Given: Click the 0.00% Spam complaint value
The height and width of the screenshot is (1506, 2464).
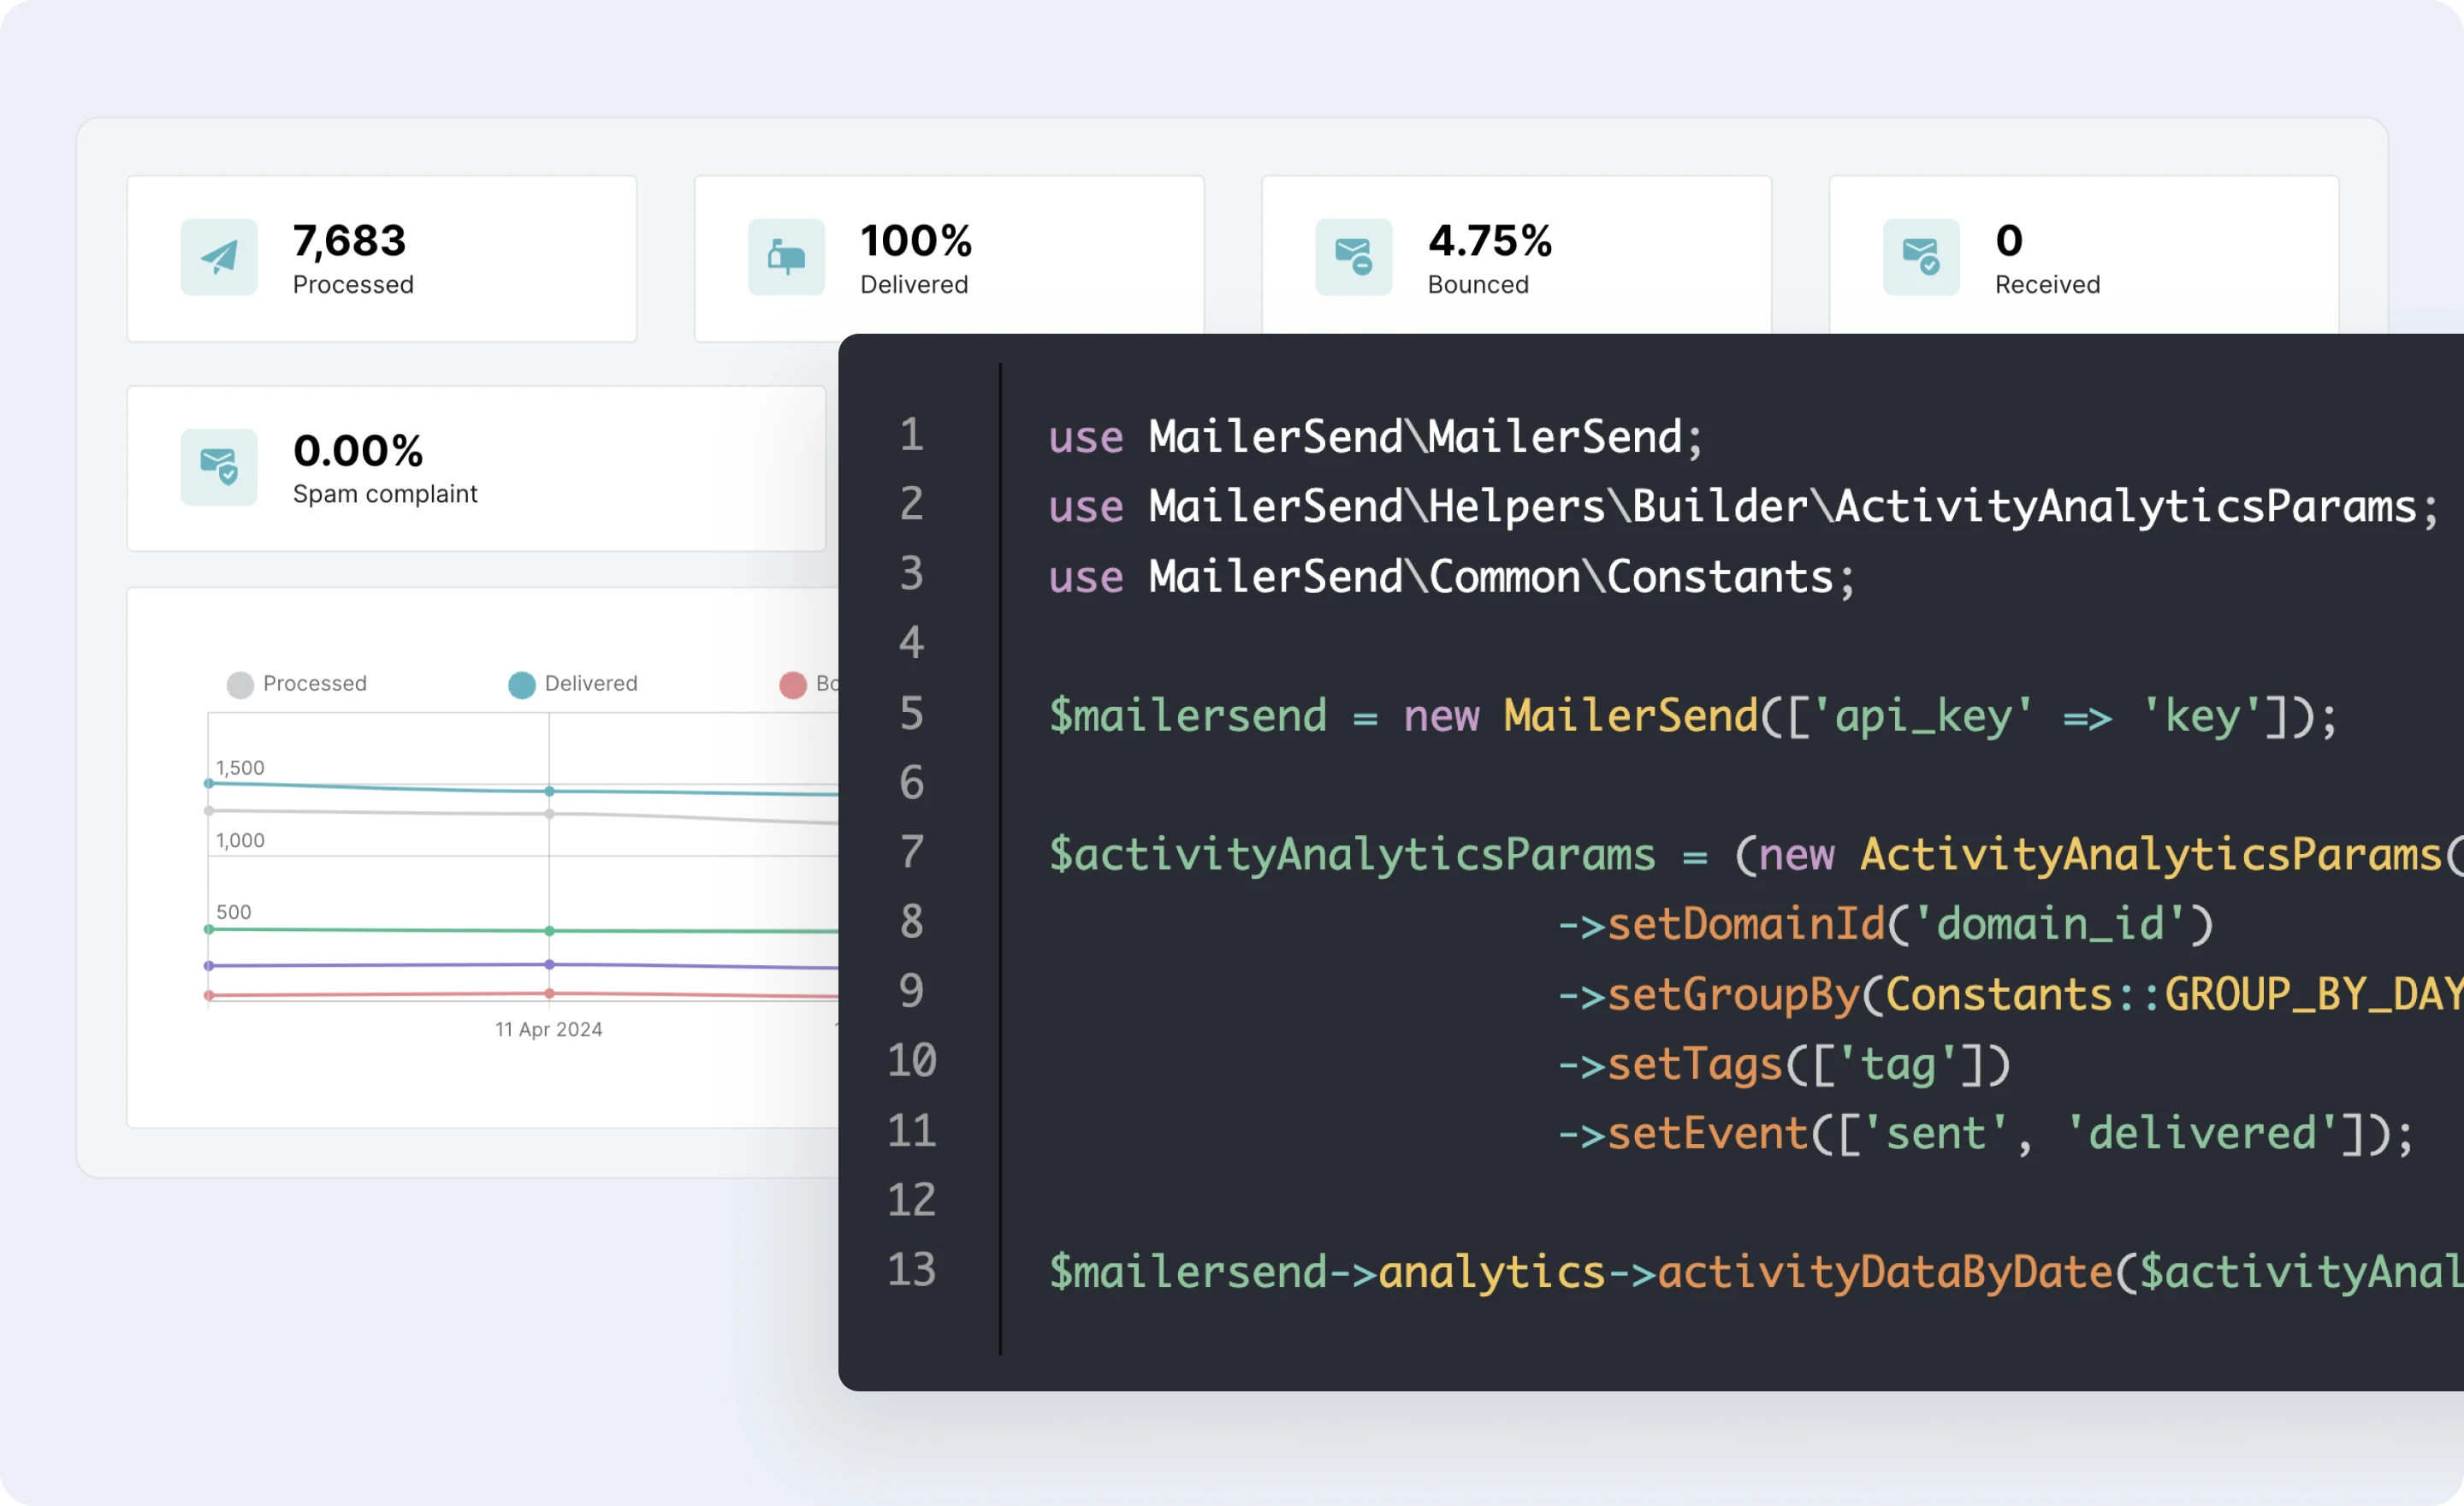Looking at the screenshot, I should 358,451.
